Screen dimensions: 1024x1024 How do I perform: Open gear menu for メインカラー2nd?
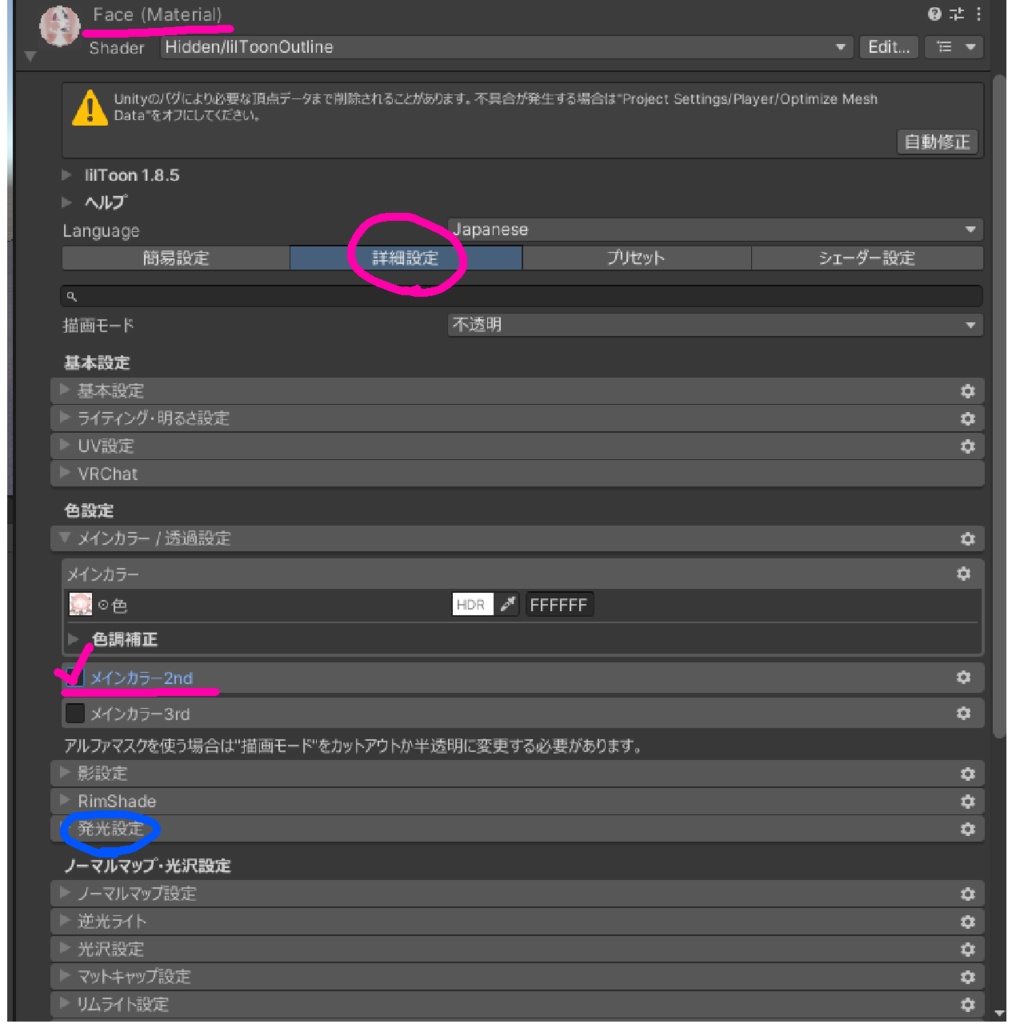pos(963,677)
